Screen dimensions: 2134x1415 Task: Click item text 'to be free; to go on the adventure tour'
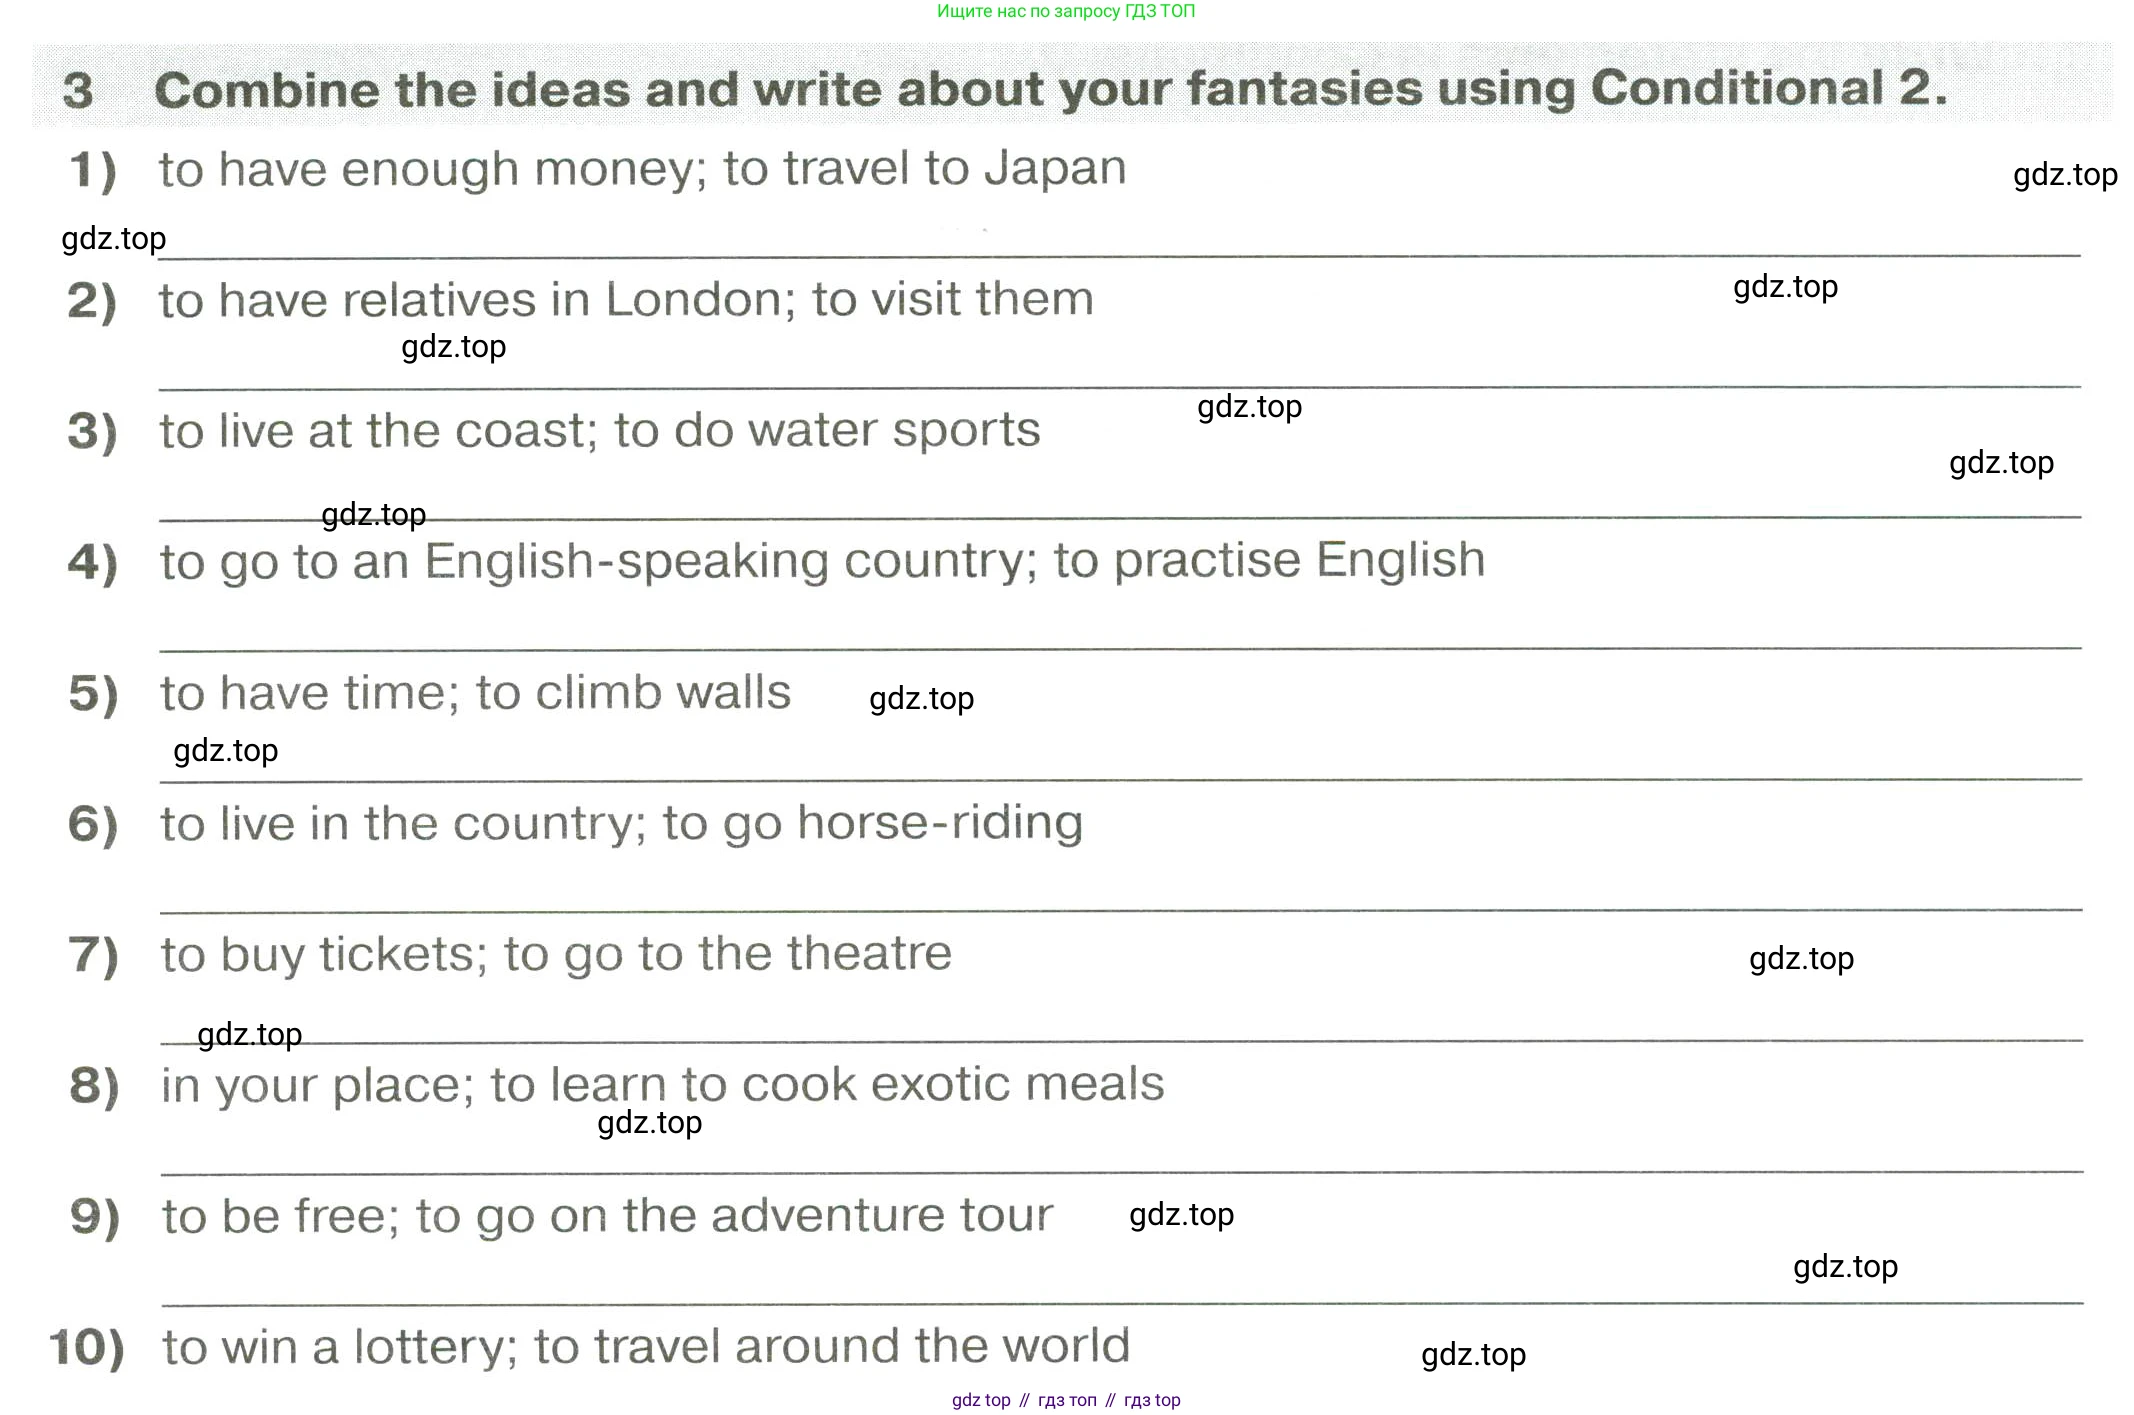pos(608,1217)
